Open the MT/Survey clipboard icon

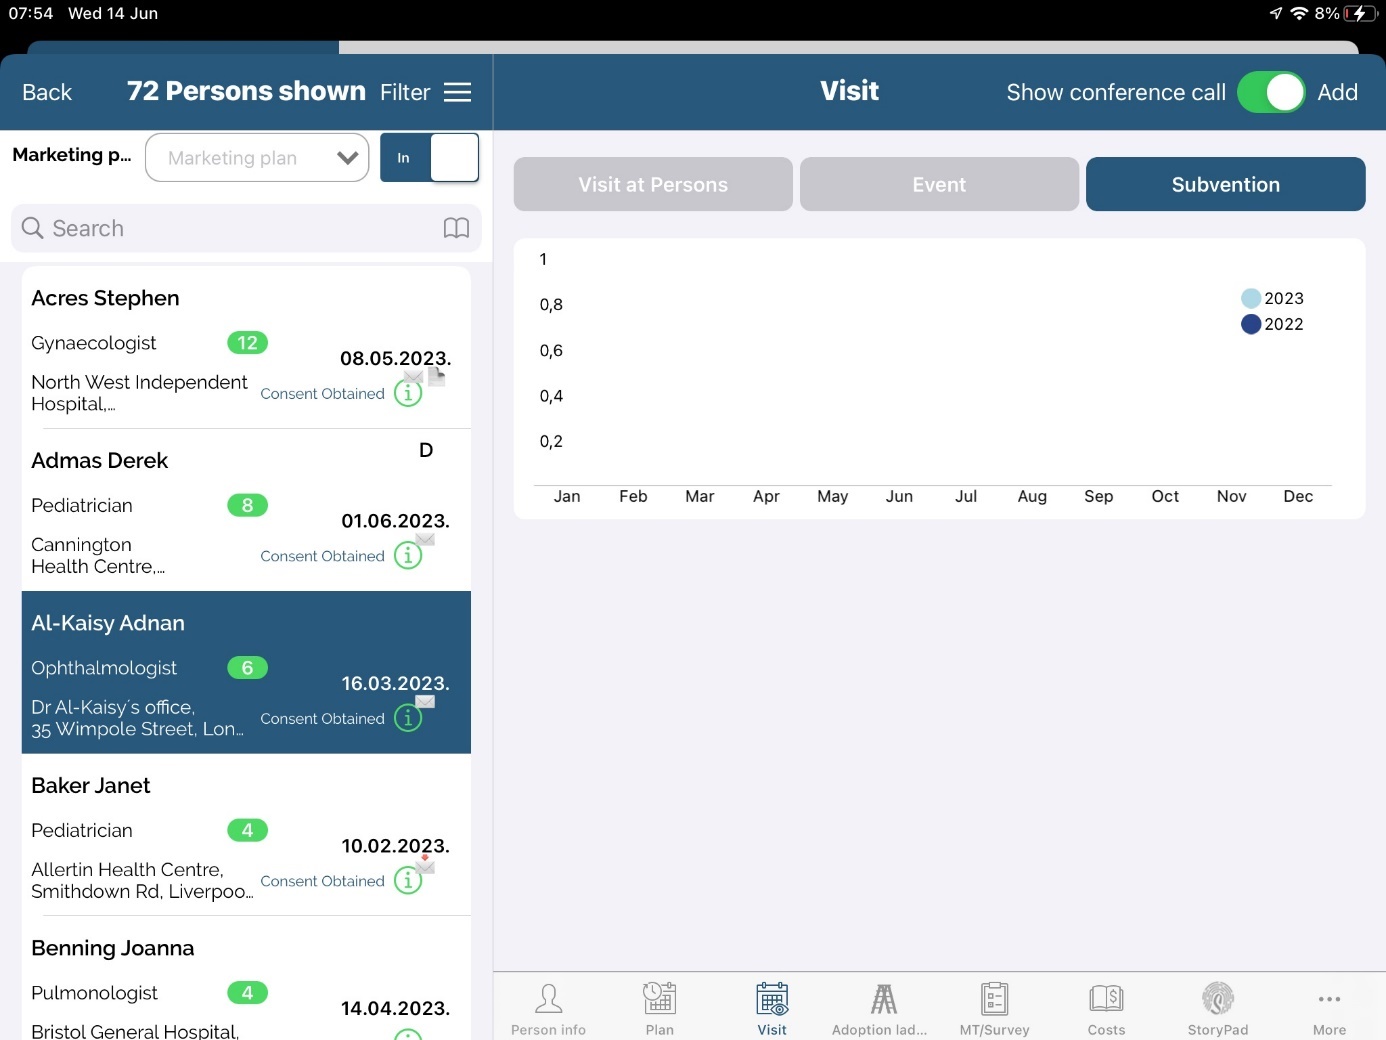(x=994, y=999)
